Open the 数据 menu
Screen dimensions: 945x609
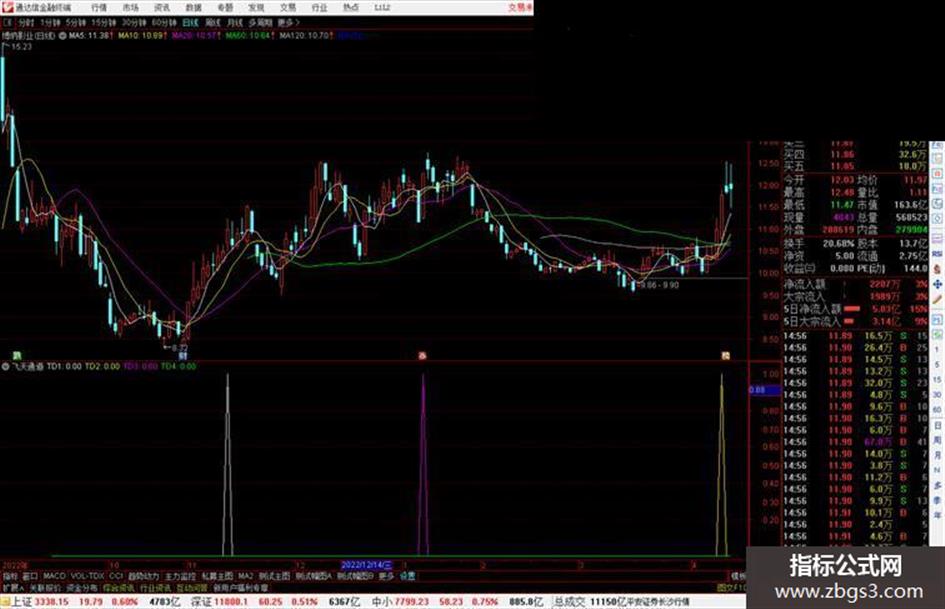(x=193, y=7)
